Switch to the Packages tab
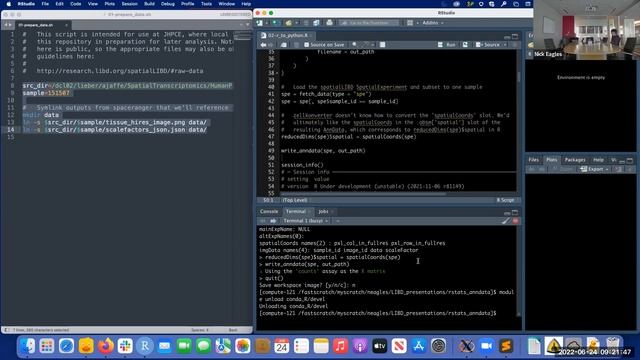640x360 pixels. pyautogui.click(x=575, y=160)
